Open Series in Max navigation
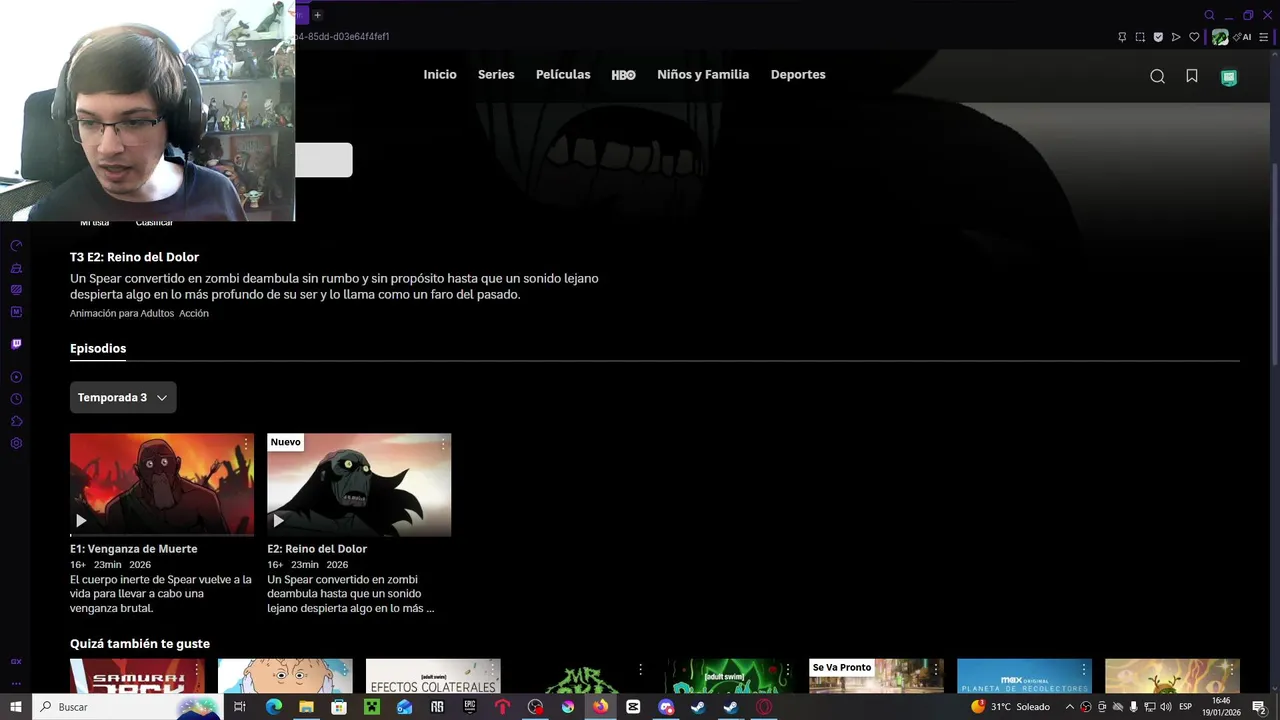Viewport: 1280px width, 720px height. click(x=496, y=75)
